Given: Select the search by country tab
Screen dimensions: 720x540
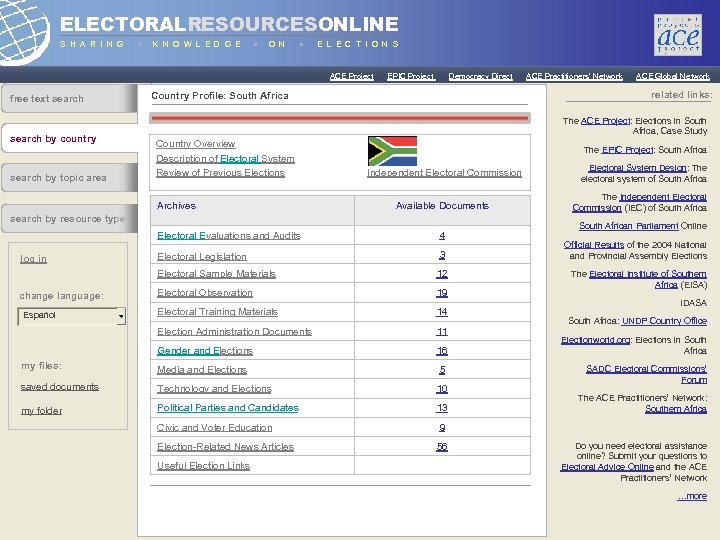Looking at the screenshot, I should point(70,138).
